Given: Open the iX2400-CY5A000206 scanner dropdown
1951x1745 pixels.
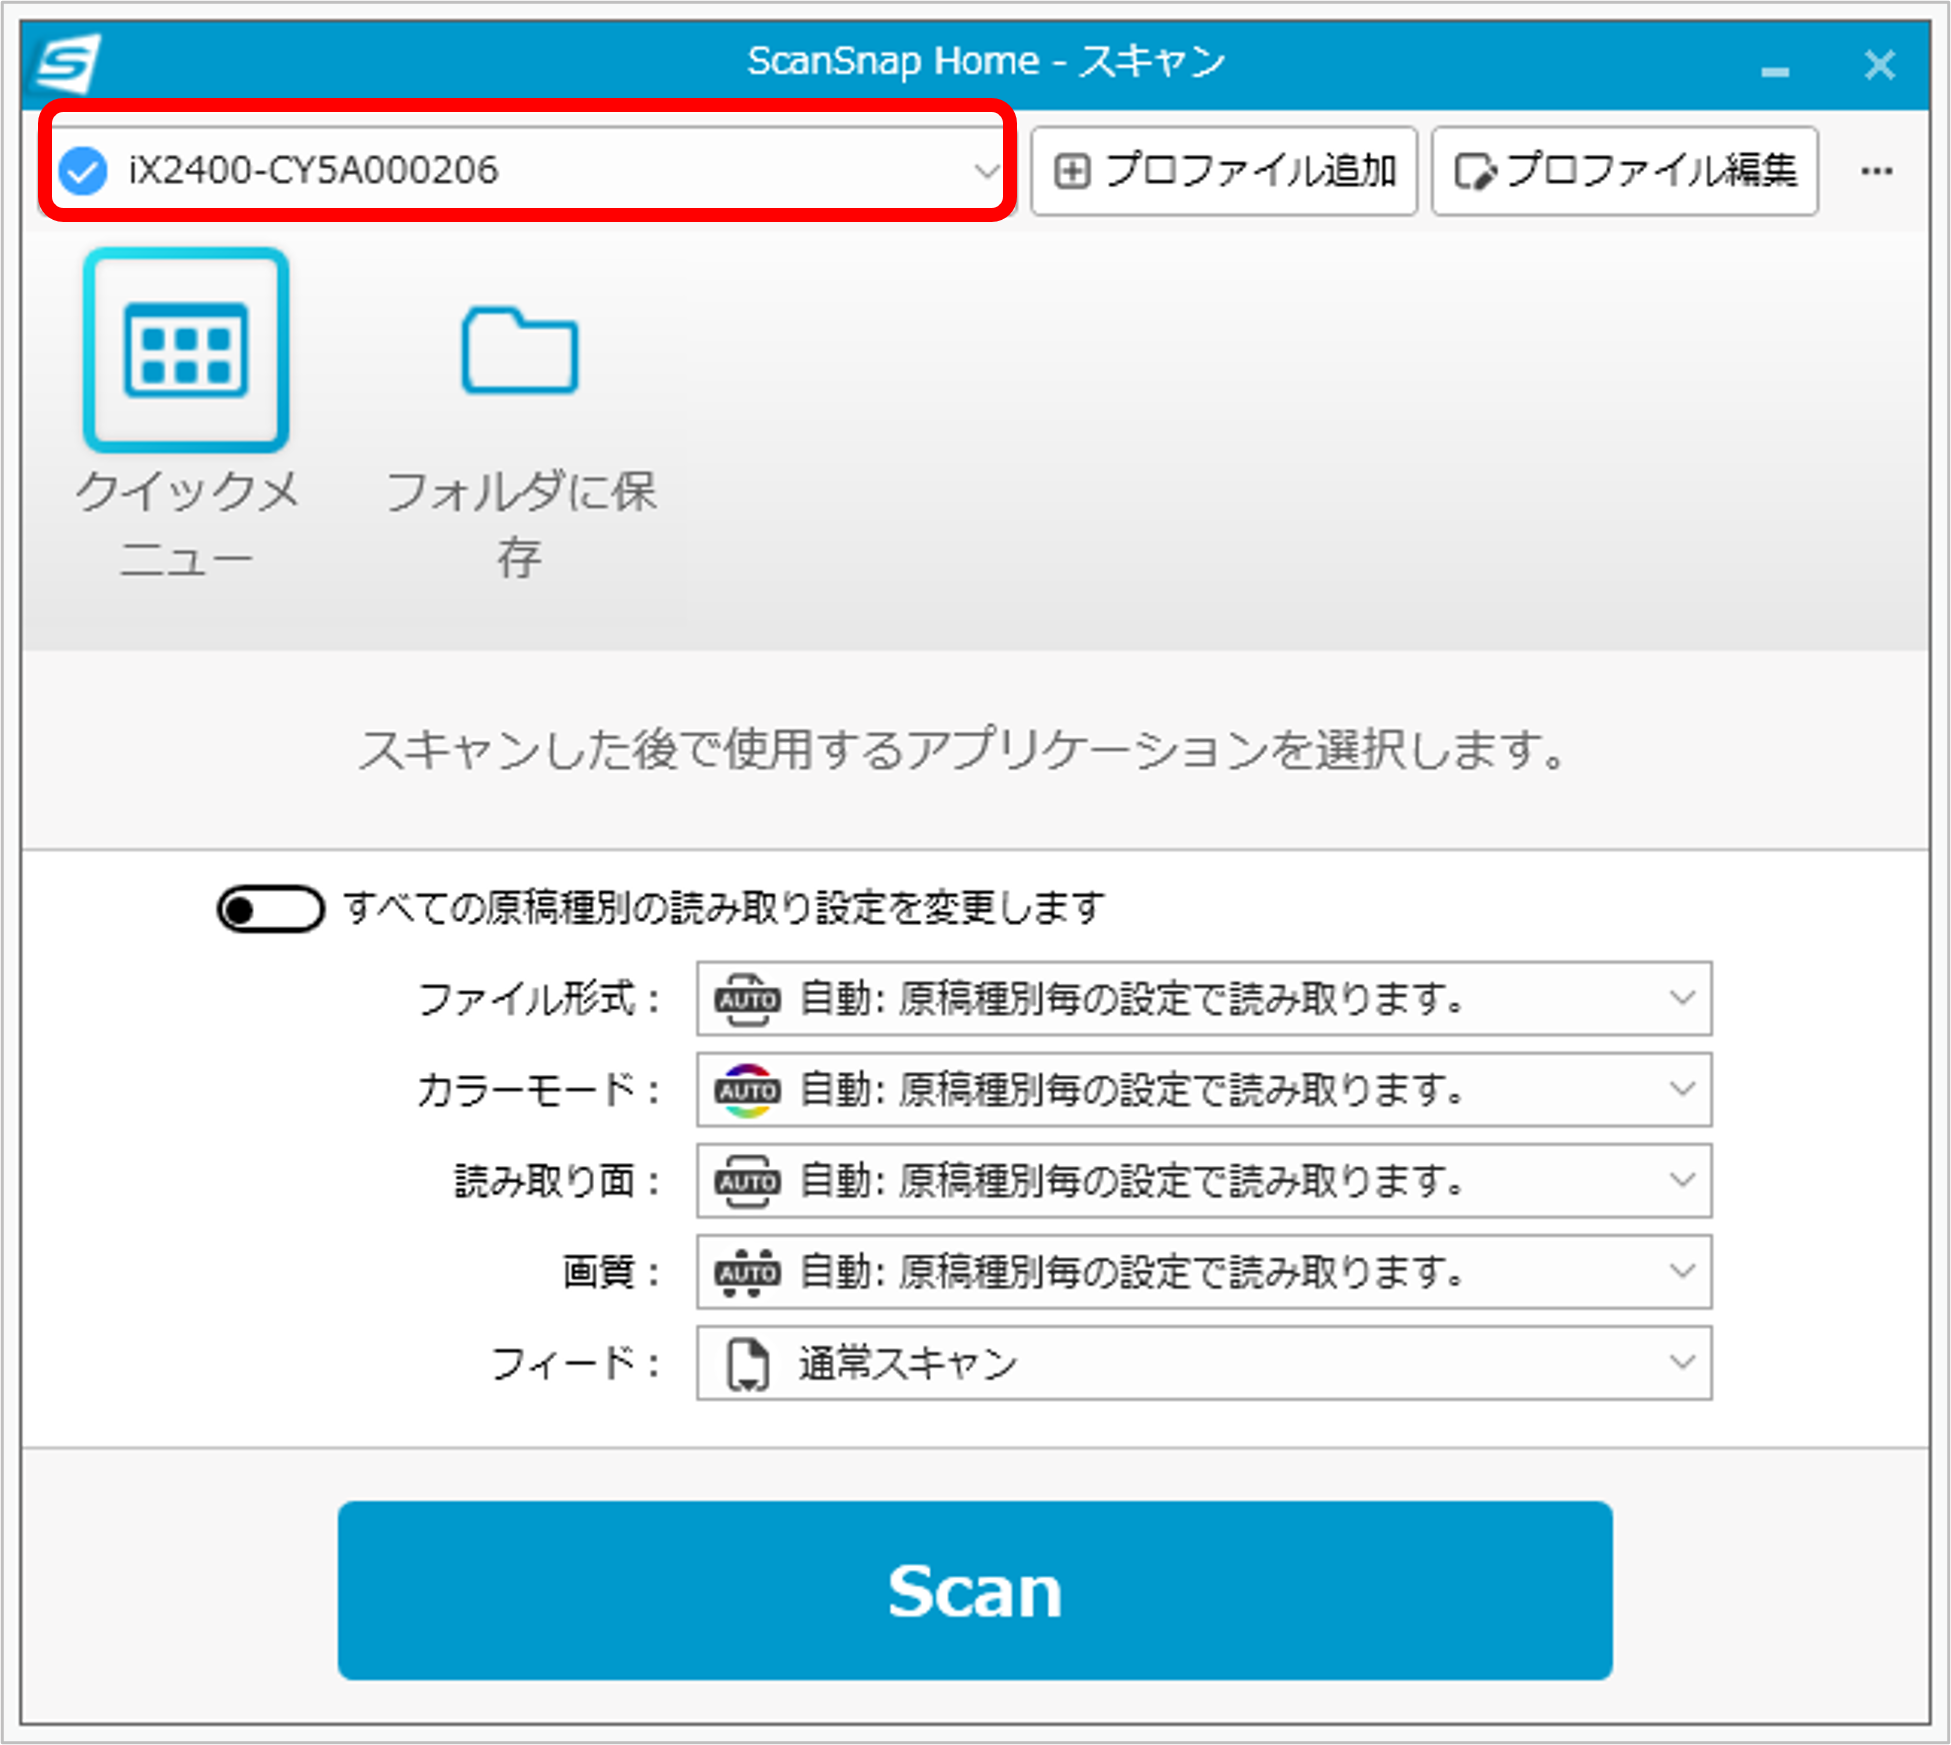Looking at the screenshot, I should (x=985, y=171).
